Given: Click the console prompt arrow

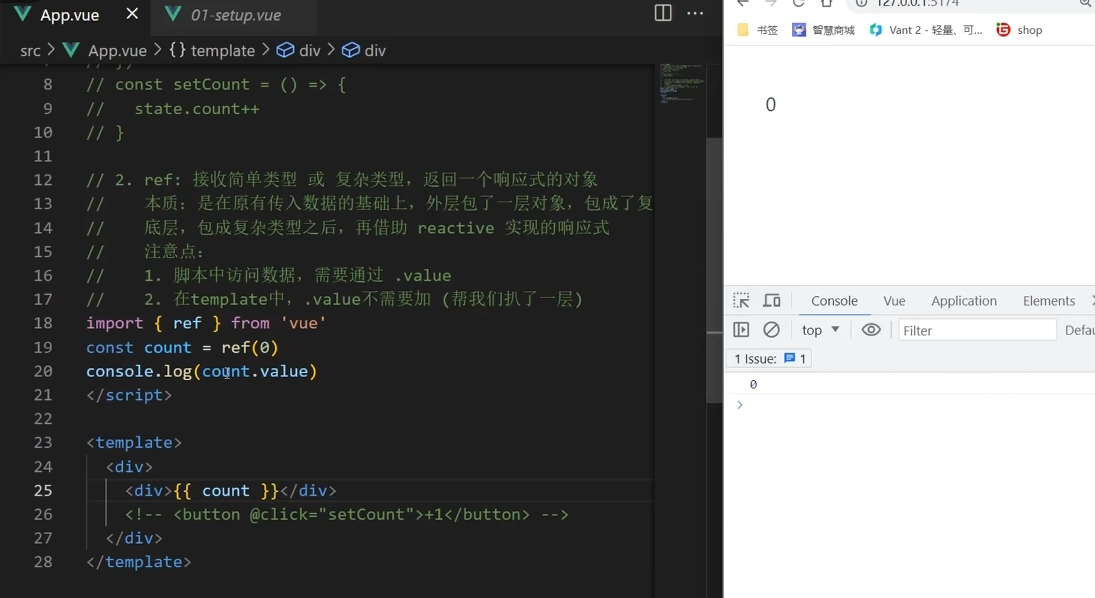Looking at the screenshot, I should click(740, 404).
